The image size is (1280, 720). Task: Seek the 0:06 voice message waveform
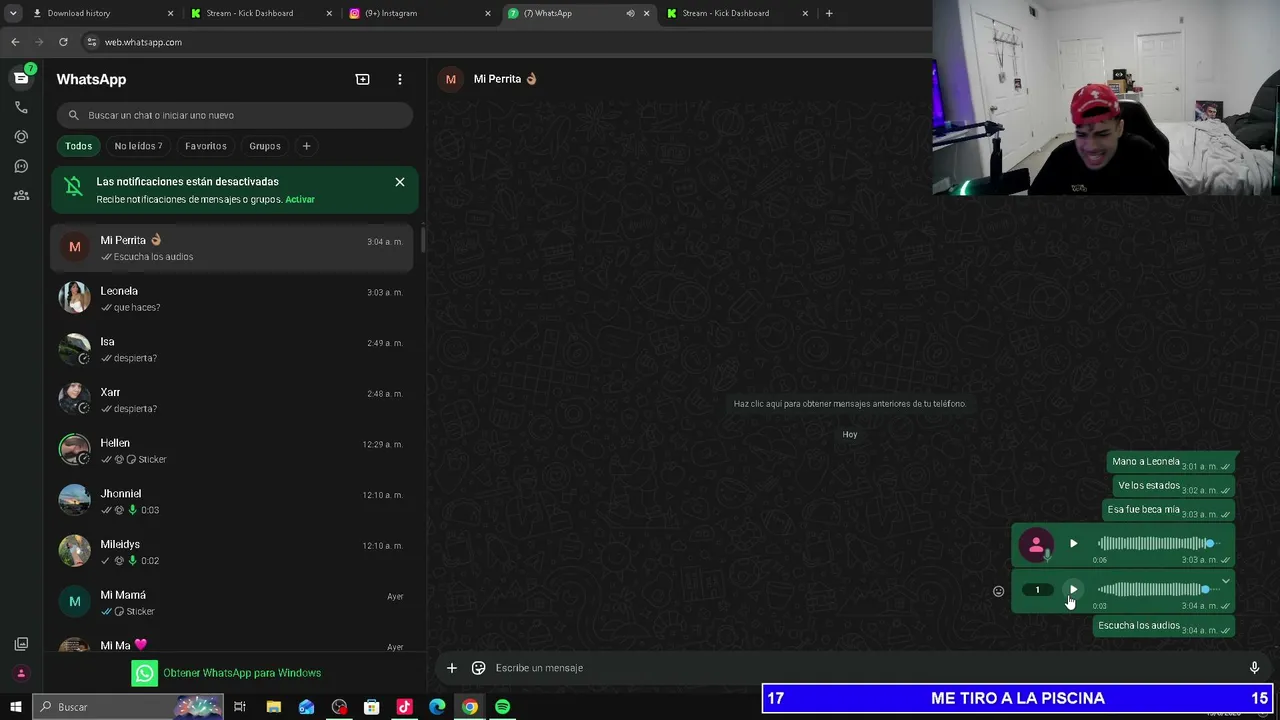1158,543
